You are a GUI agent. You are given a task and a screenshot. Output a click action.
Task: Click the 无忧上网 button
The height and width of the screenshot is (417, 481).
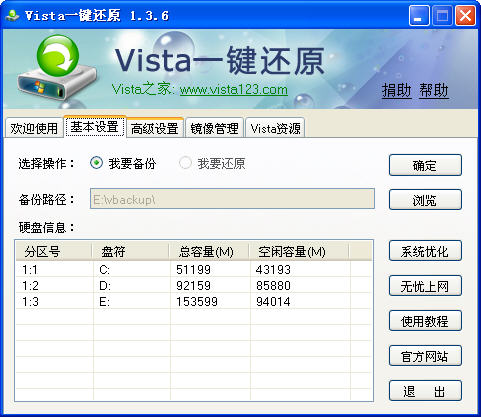coord(425,286)
